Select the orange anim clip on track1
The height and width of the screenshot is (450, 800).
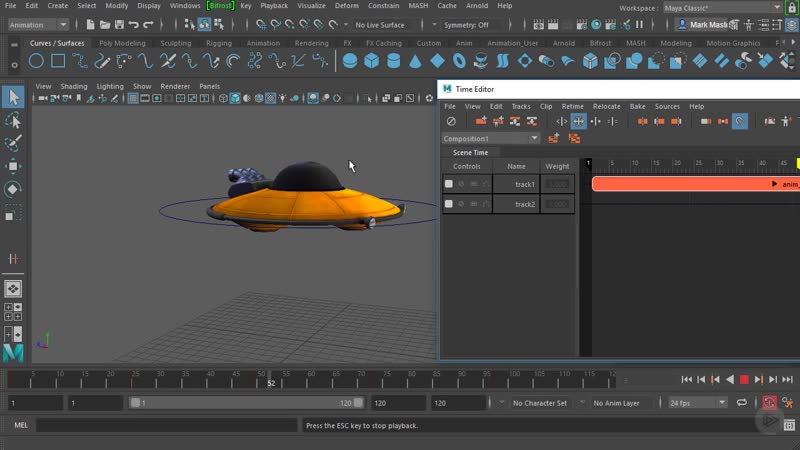(x=695, y=184)
